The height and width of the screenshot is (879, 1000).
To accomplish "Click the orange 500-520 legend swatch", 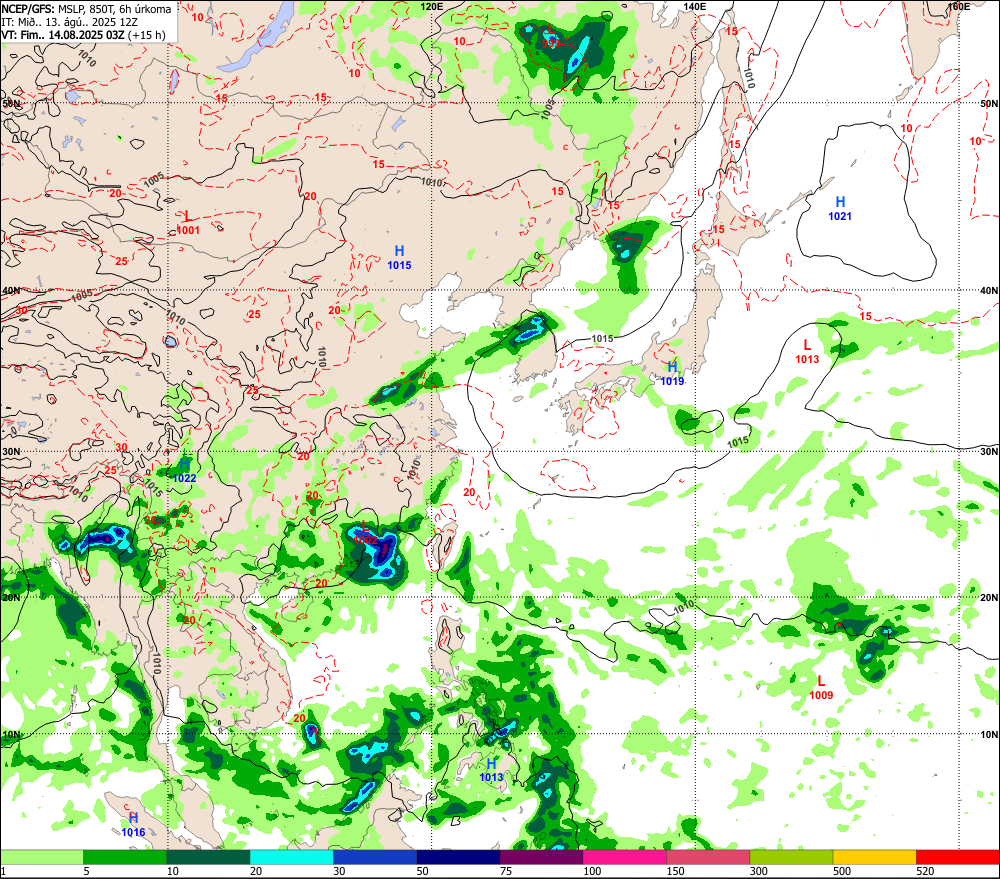I will 874,857.
